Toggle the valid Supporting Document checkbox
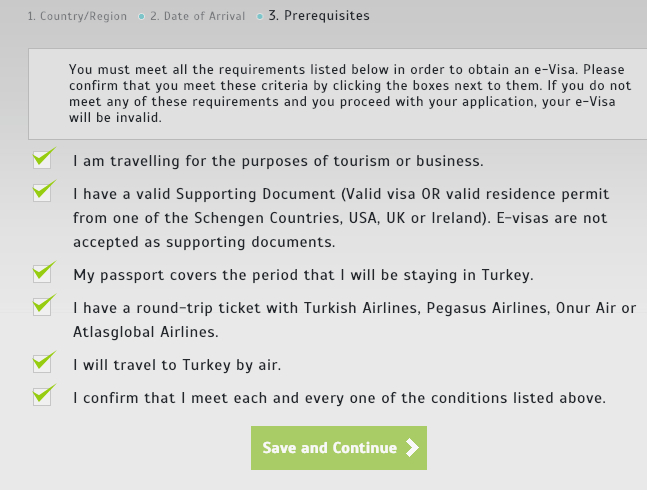Screen dimensions: 647x490 tap(42, 193)
